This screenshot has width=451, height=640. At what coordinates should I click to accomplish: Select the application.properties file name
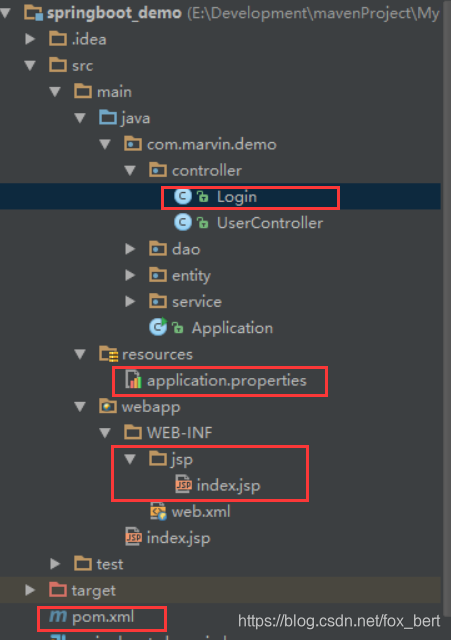[x=227, y=381]
